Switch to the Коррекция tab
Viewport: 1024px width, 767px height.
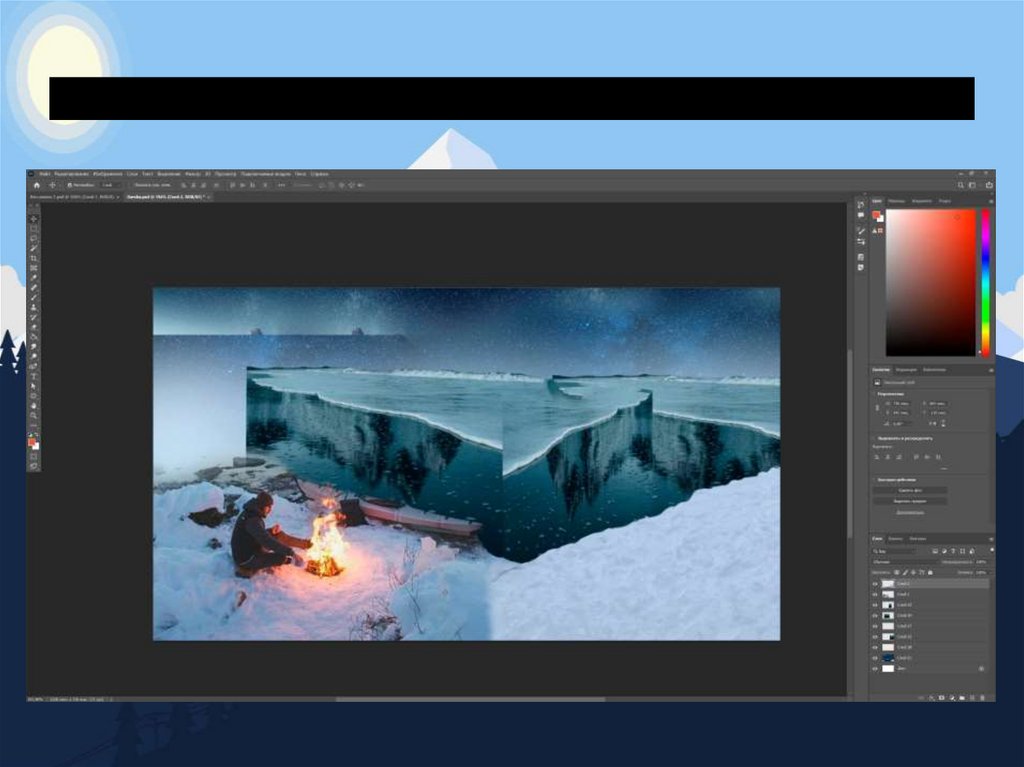[x=906, y=370]
